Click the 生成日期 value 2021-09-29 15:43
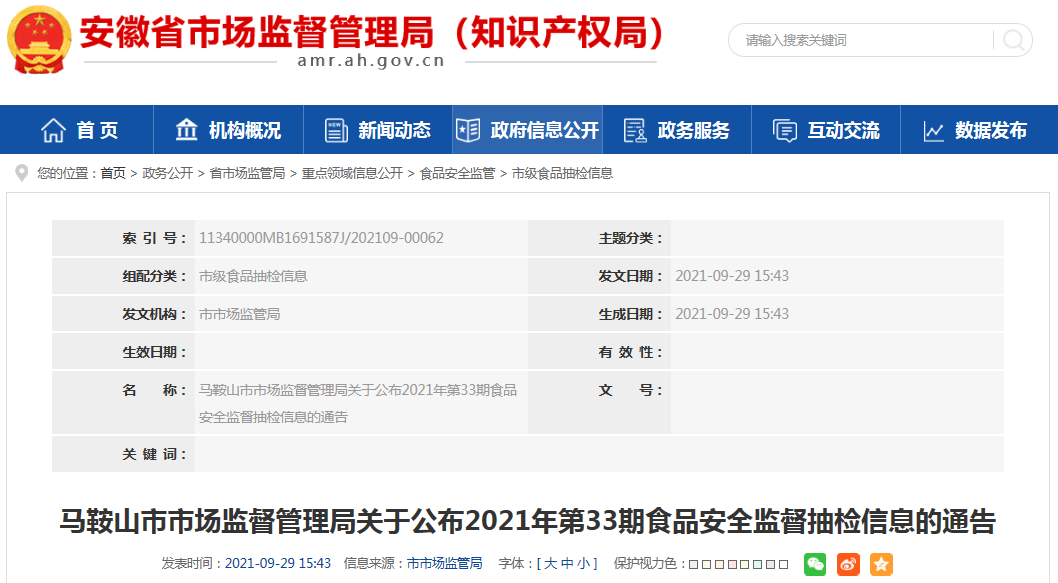This screenshot has height=583, width=1058. point(732,314)
